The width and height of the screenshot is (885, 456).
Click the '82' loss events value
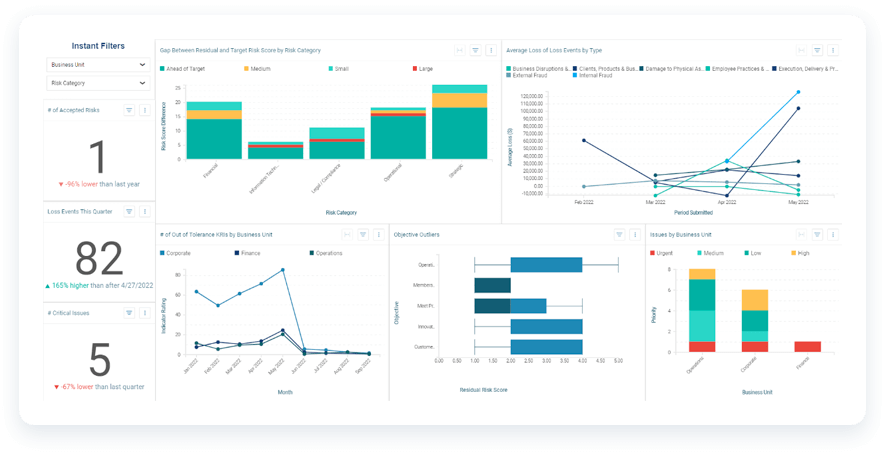pos(99,258)
